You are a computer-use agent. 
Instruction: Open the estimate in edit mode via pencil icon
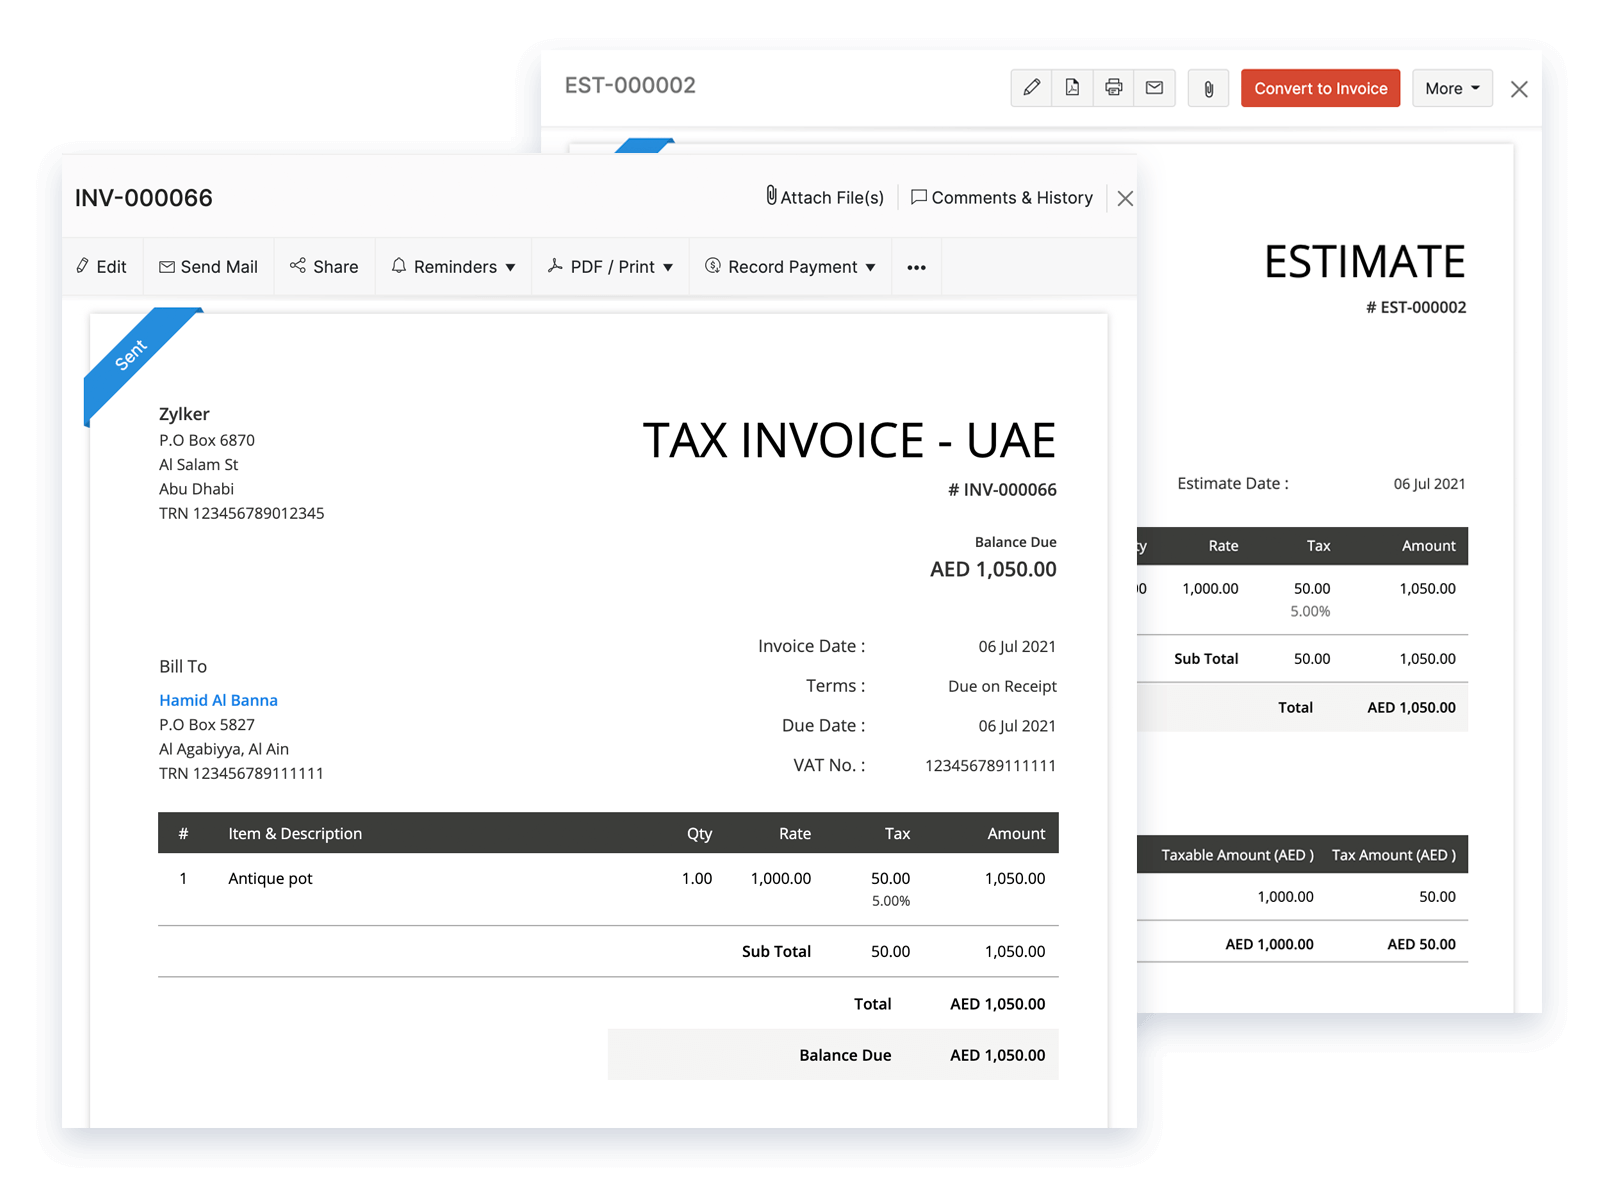(x=1032, y=88)
